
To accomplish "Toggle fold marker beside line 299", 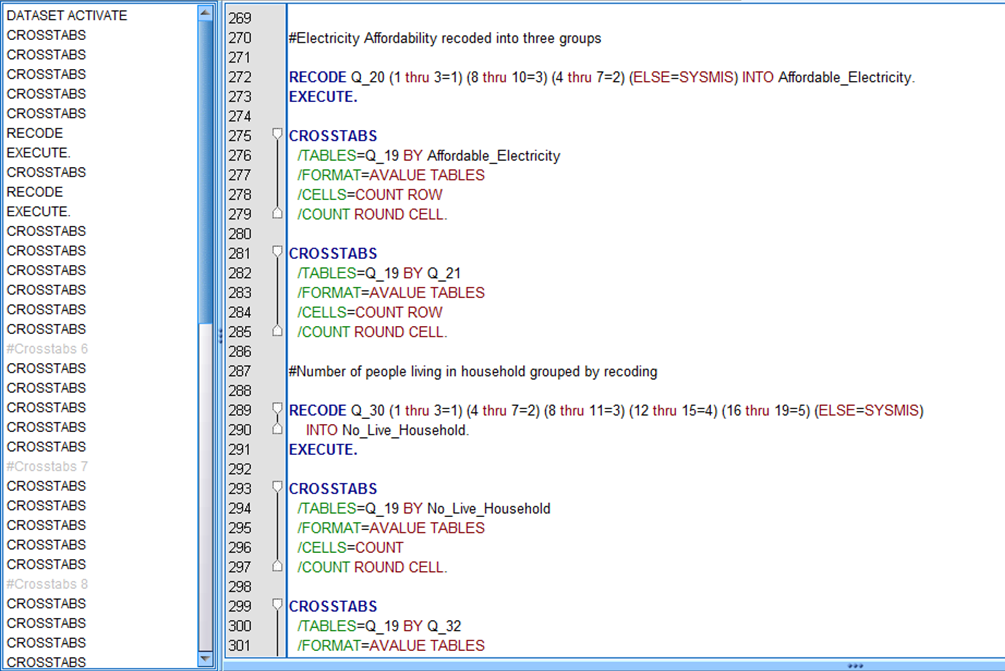I will [277, 606].
